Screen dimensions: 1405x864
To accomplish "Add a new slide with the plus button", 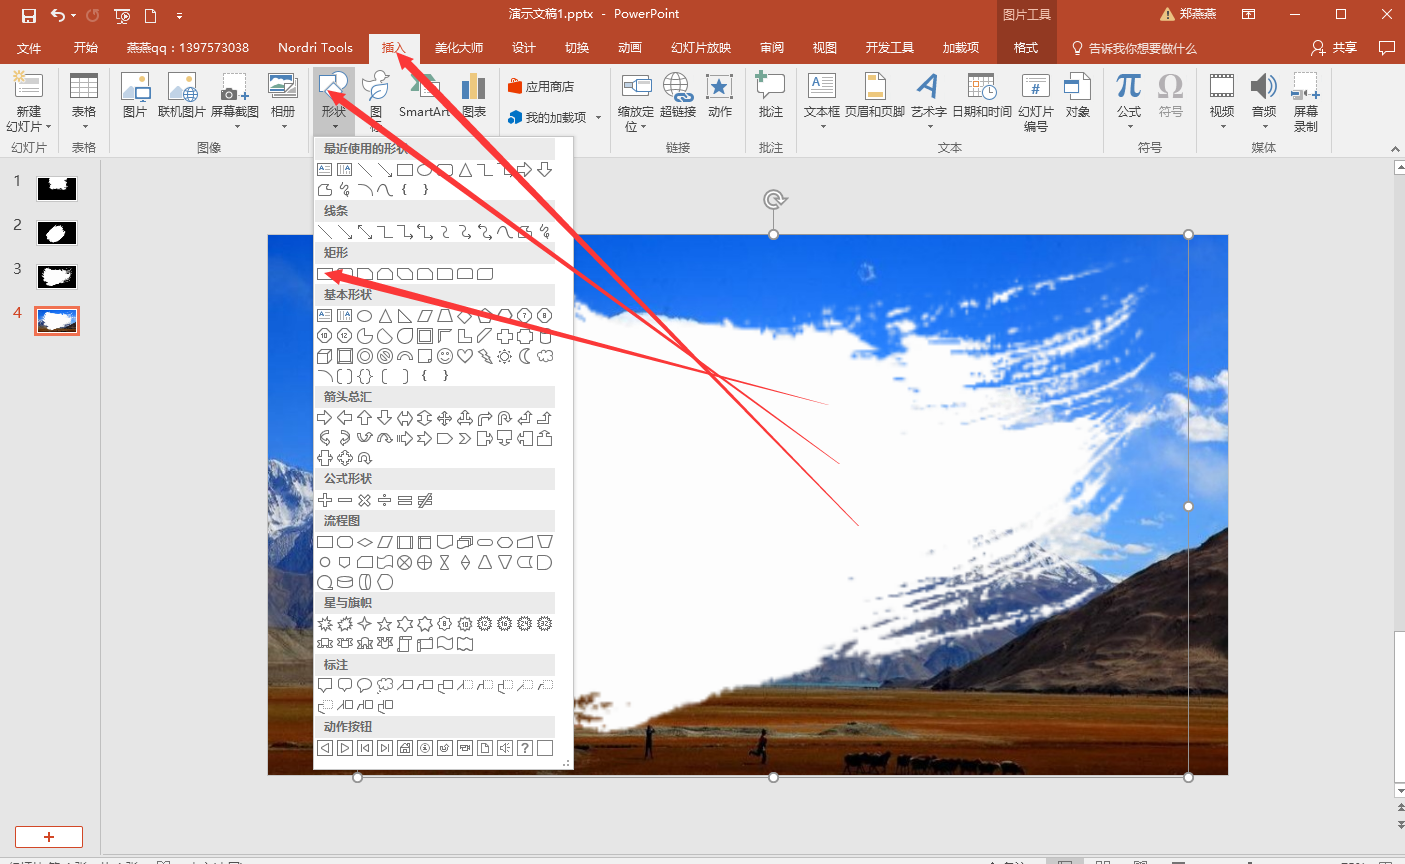I will pyautogui.click(x=48, y=836).
